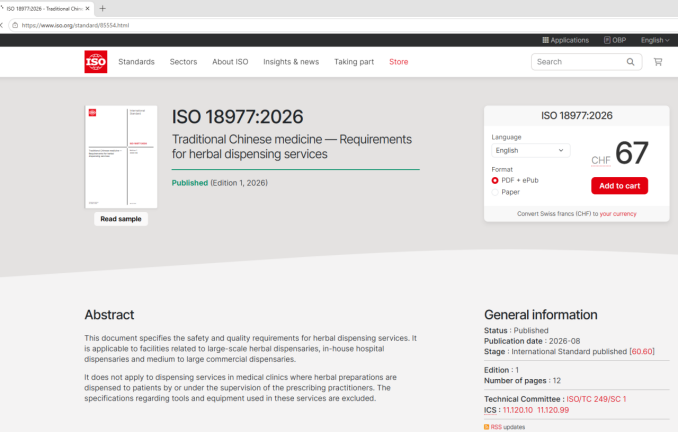Open the shopping cart icon
Image resolution: width=679 pixels, height=433 pixels.
(x=658, y=62)
